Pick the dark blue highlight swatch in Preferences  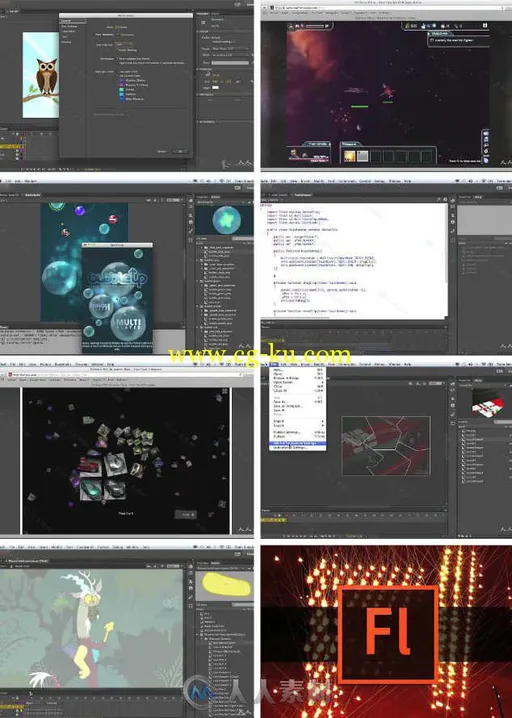[x=121, y=99]
